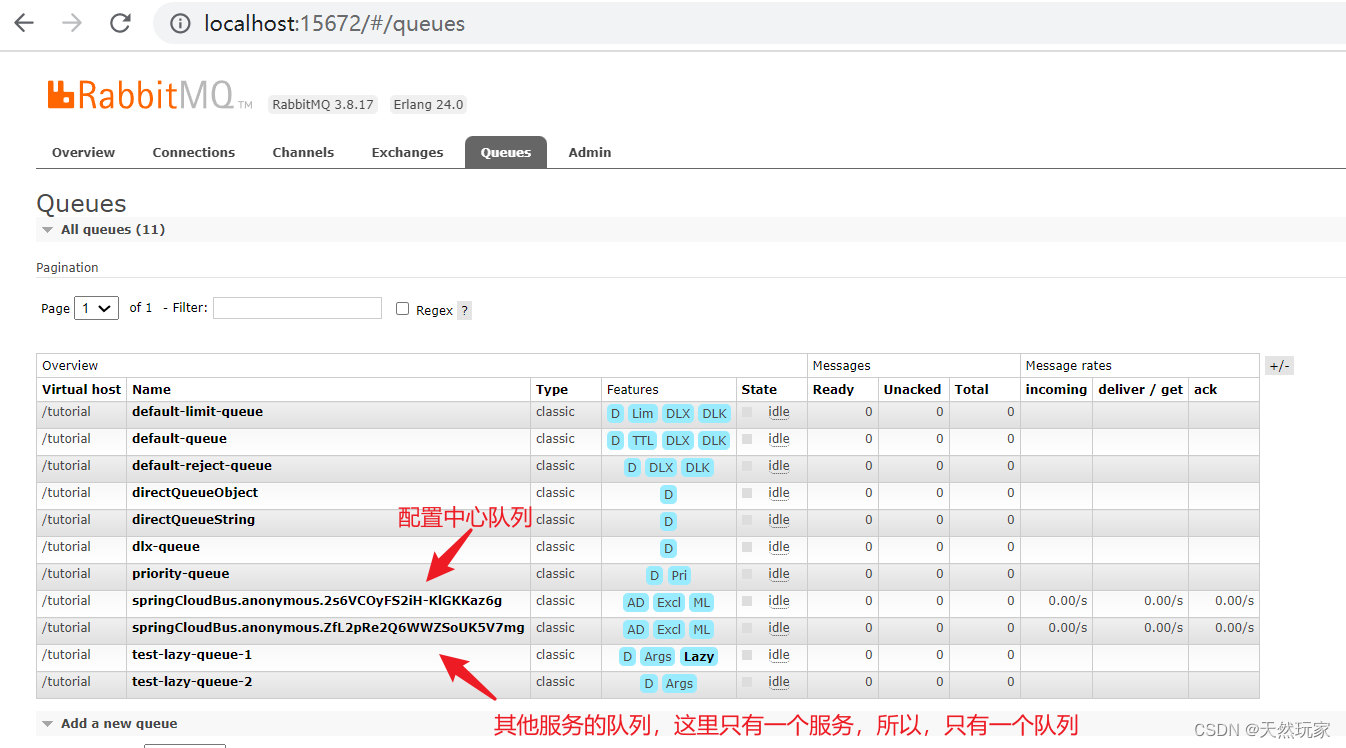Click the Filter text field

pos(297,308)
